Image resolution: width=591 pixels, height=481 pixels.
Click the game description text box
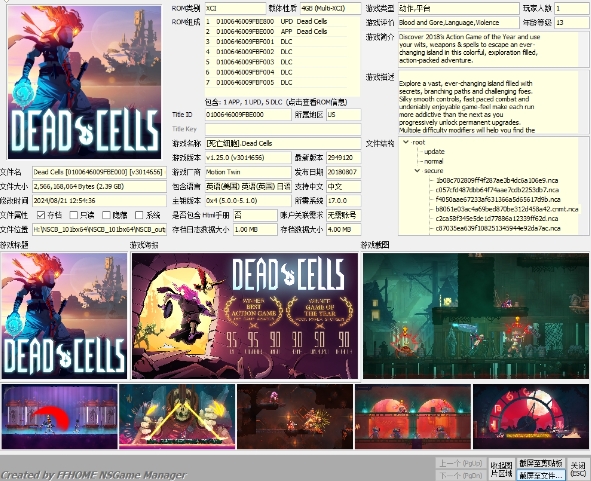point(493,102)
